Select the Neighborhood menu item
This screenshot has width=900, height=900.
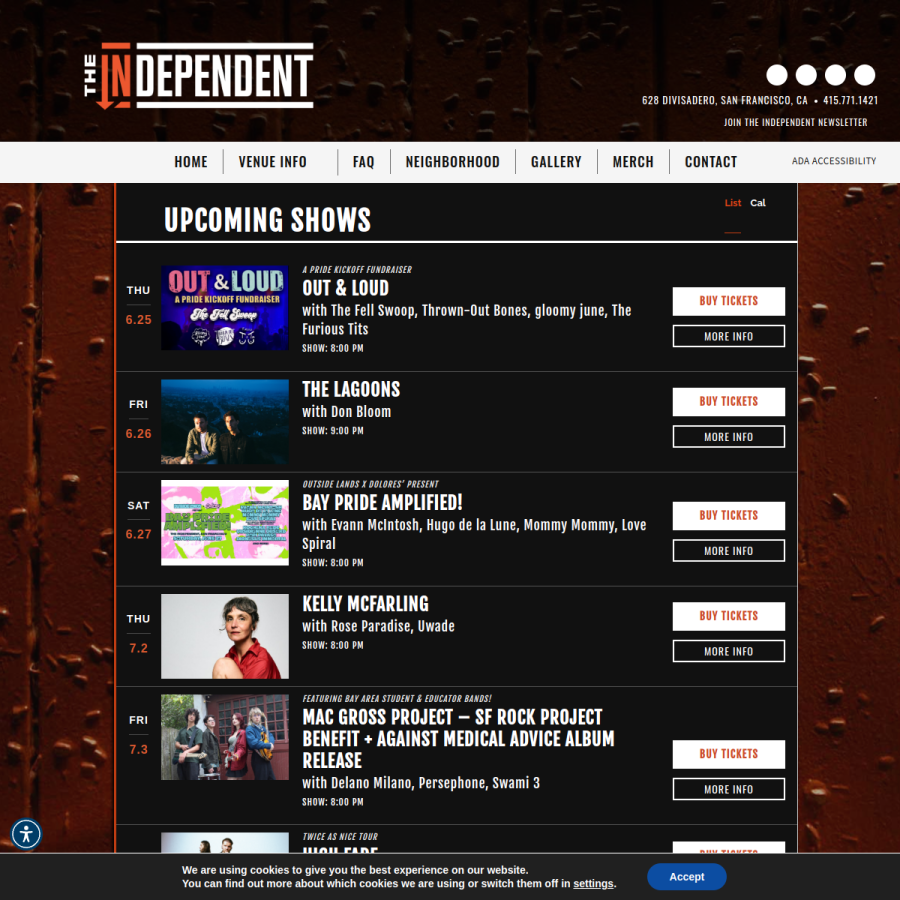(x=452, y=162)
